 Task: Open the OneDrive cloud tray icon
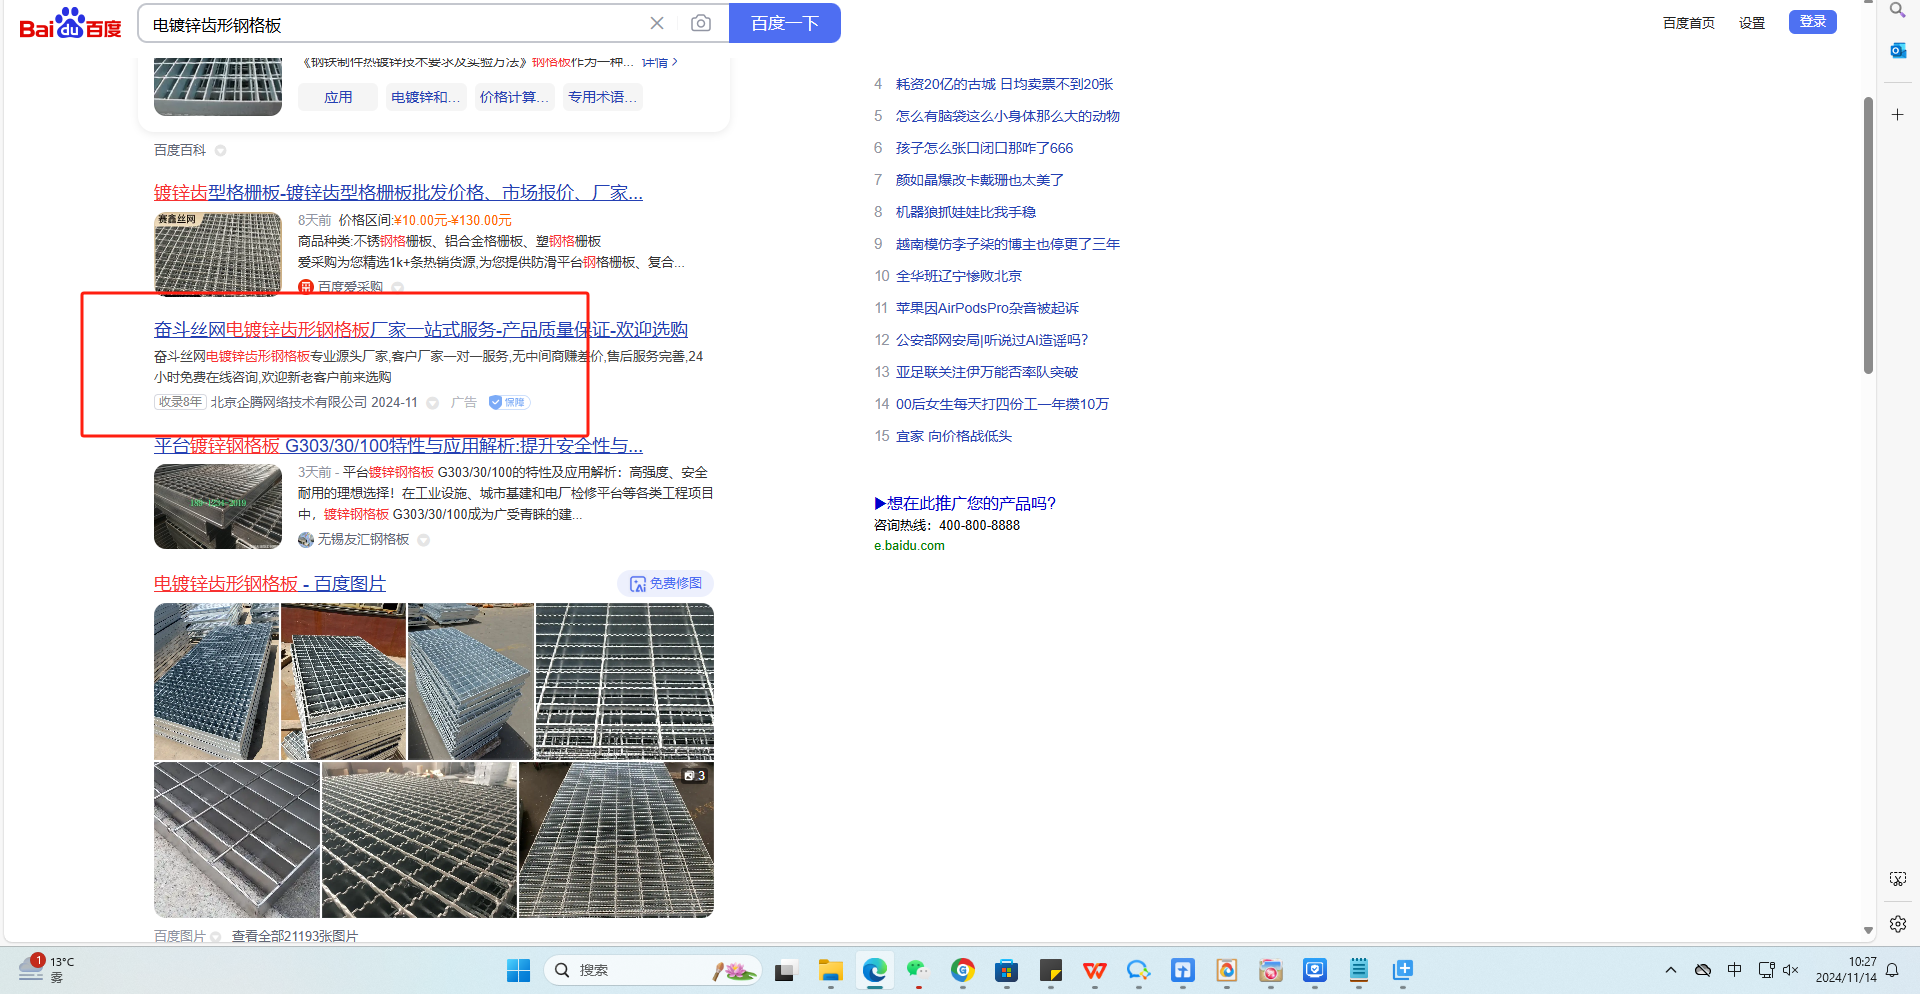(1703, 970)
